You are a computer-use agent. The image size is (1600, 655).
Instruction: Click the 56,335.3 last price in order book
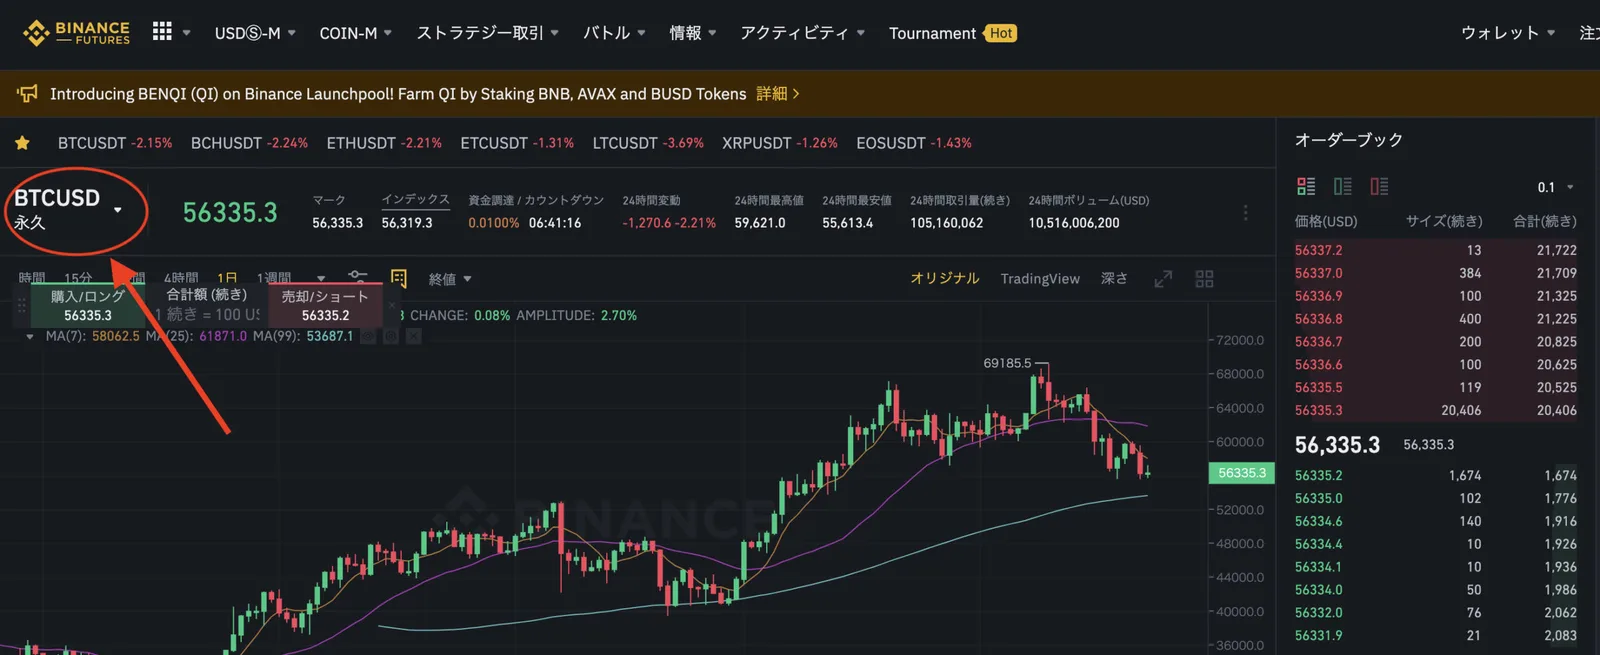[1337, 445]
